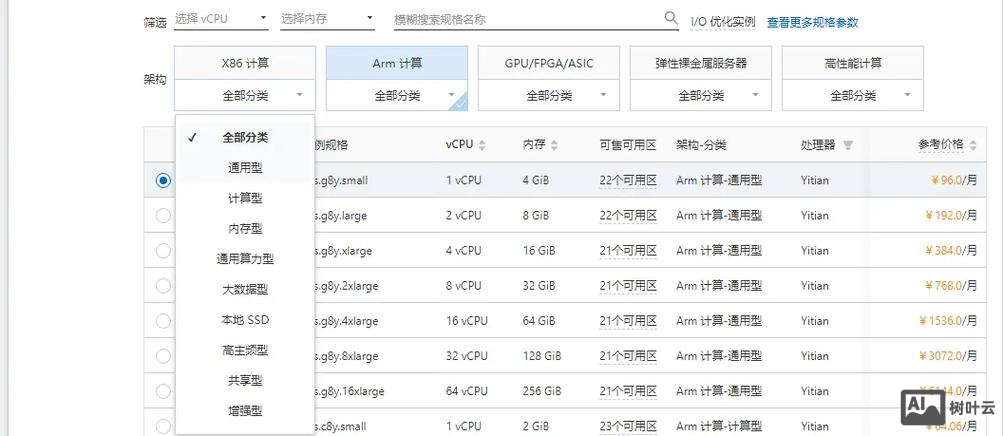Click the 16 vCPU cell

pyautogui.click(x=467, y=321)
